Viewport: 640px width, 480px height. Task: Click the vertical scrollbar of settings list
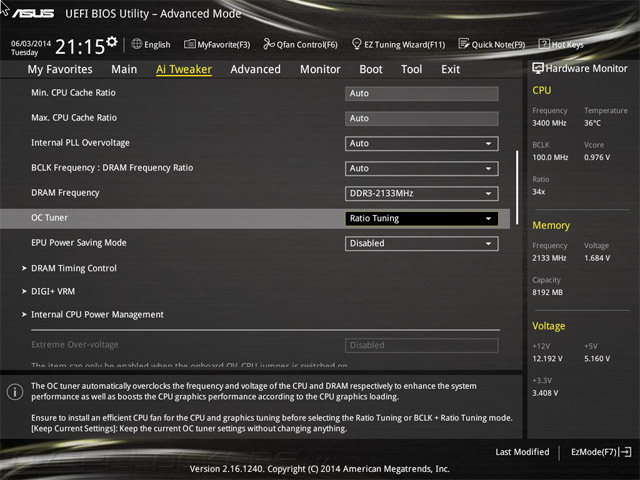point(517,187)
